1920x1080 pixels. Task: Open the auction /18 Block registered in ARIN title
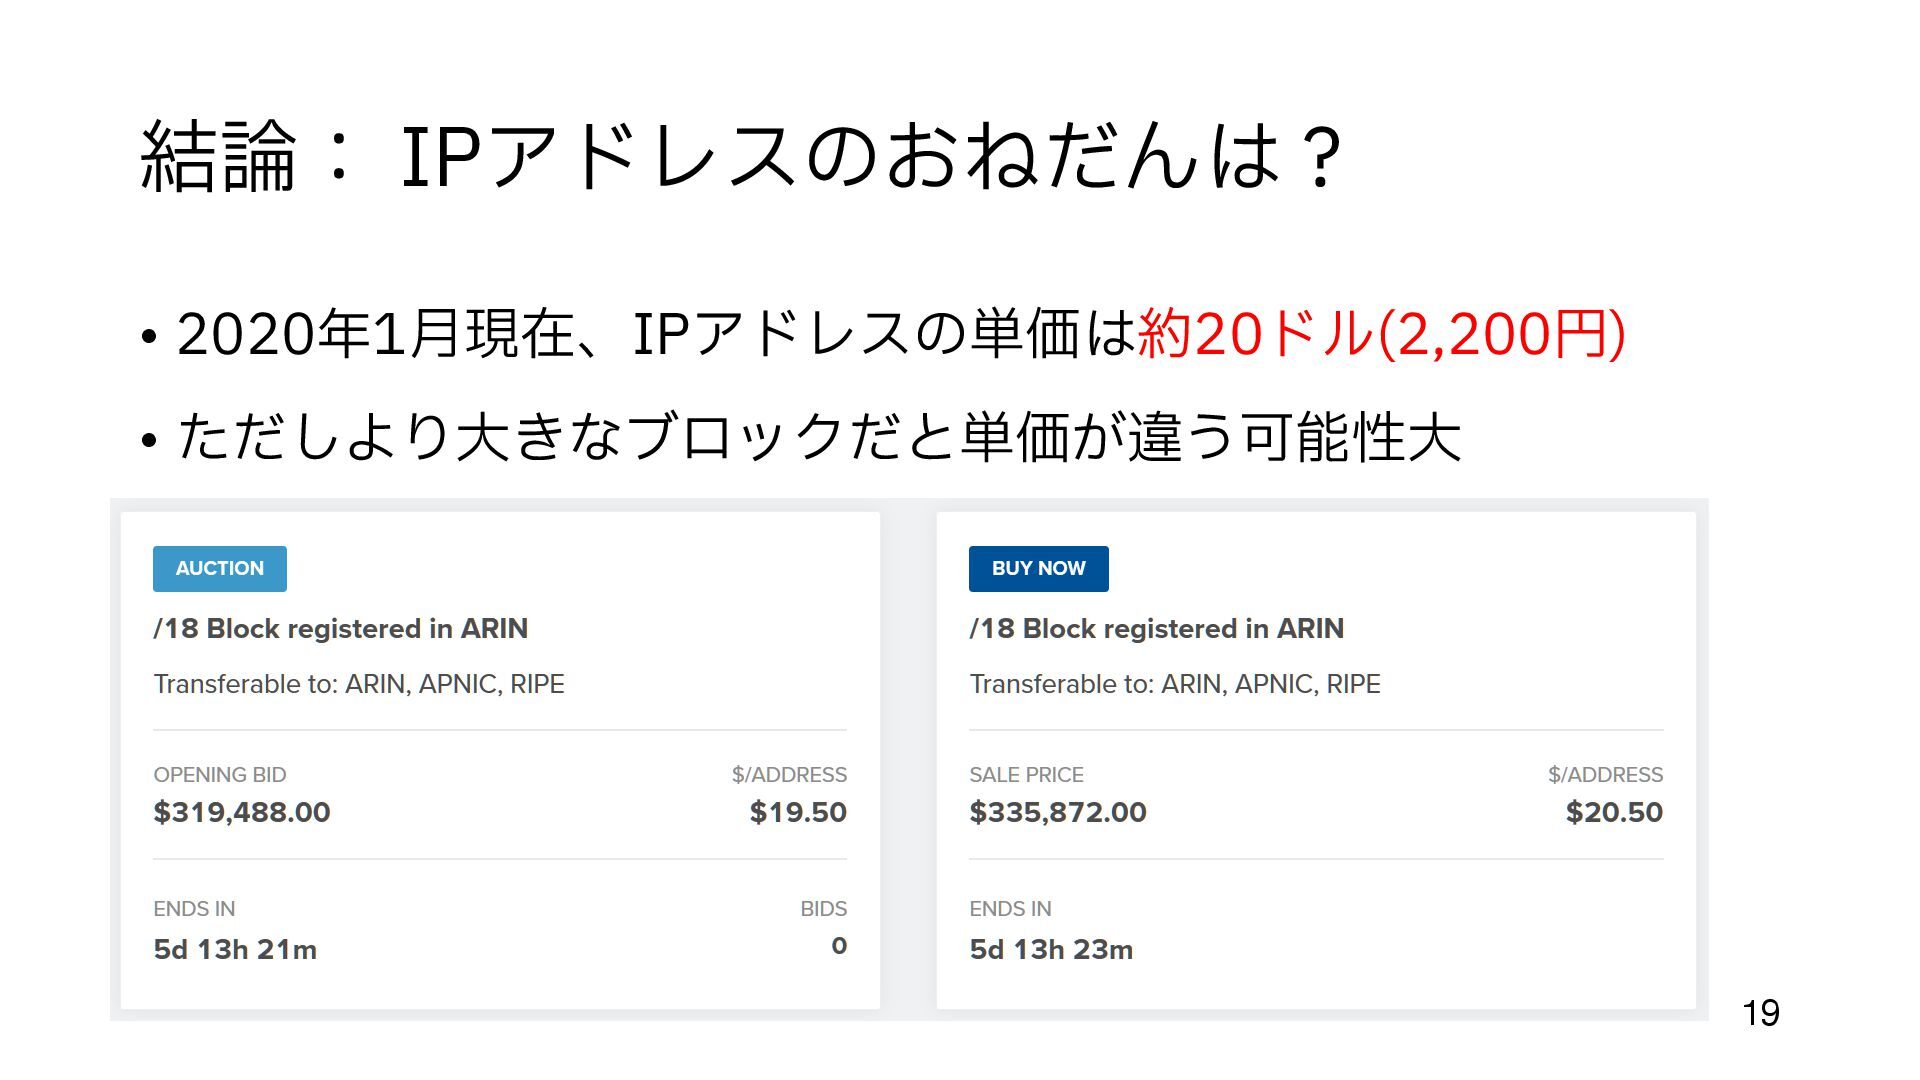[x=341, y=629]
